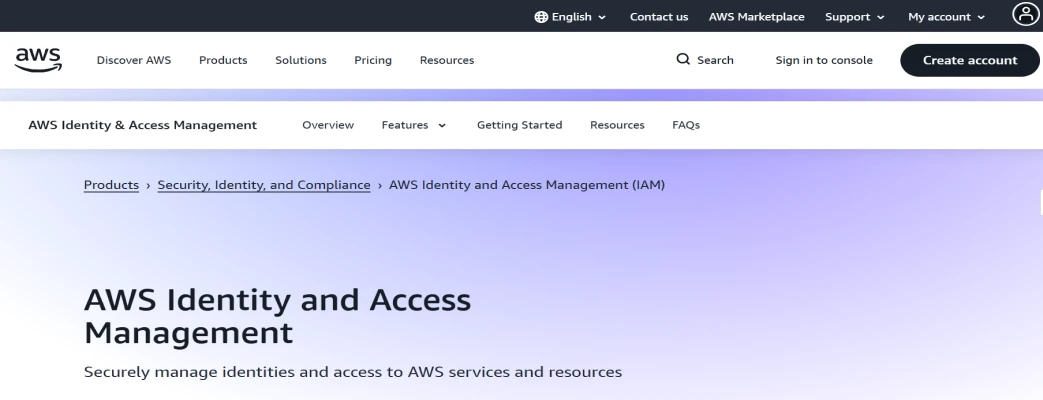Switch to the Overview tab
Screen dimensions: 1043x400
tap(328, 124)
